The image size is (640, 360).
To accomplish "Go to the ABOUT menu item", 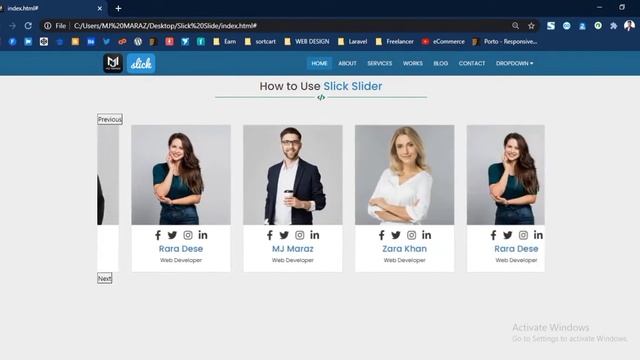I will [x=347, y=63].
